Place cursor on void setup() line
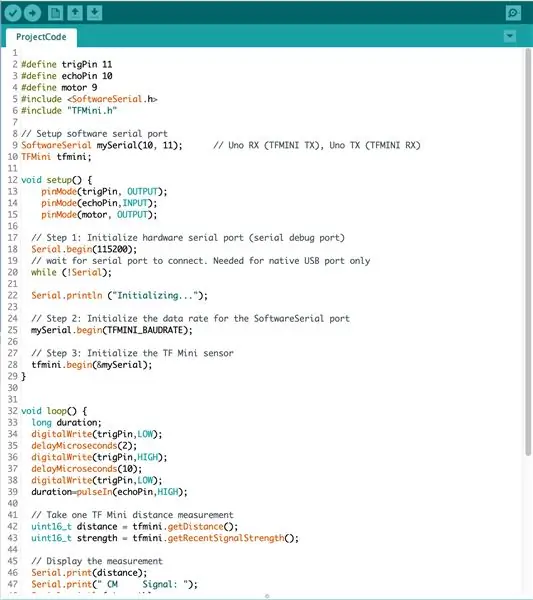 pyautogui.click(x=56, y=180)
